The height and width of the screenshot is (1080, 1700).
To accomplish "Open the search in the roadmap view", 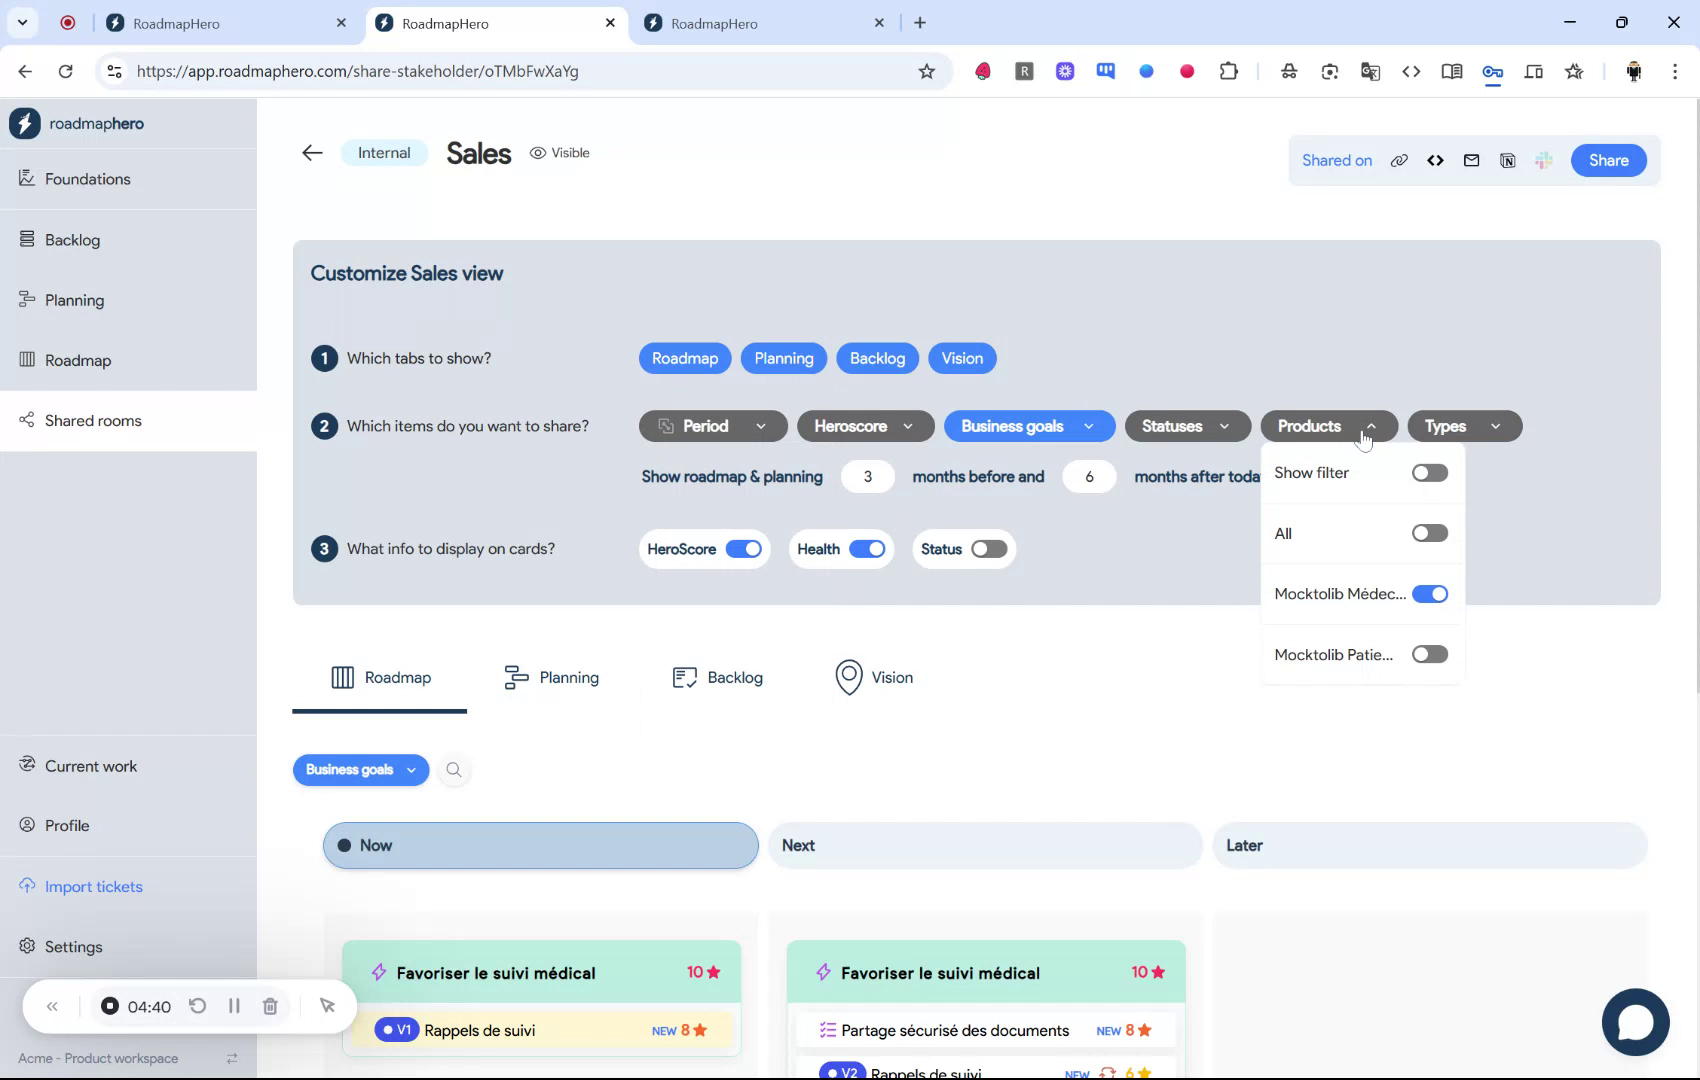I will [x=454, y=770].
